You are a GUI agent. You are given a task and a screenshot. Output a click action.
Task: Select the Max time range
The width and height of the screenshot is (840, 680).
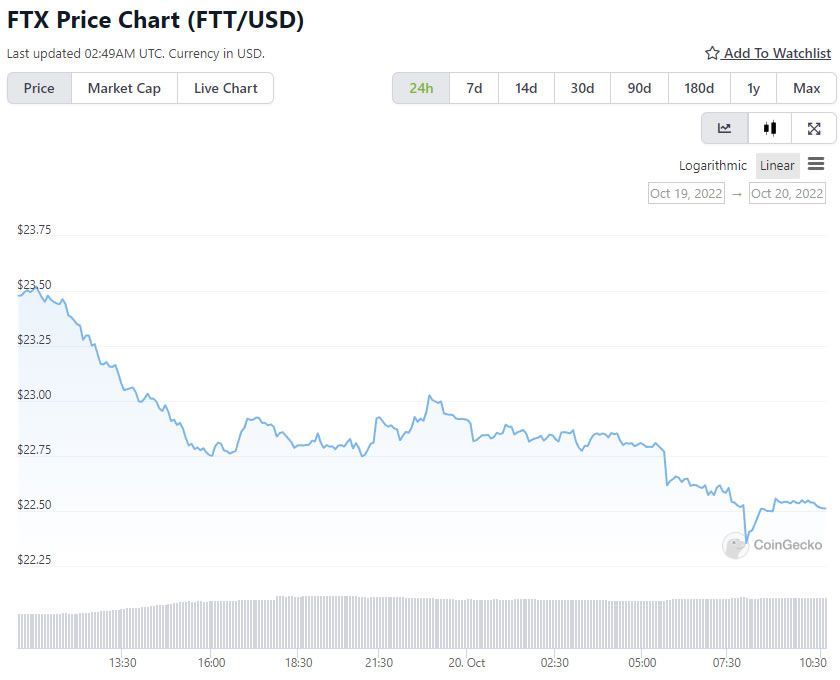pyautogui.click(x=806, y=88)
